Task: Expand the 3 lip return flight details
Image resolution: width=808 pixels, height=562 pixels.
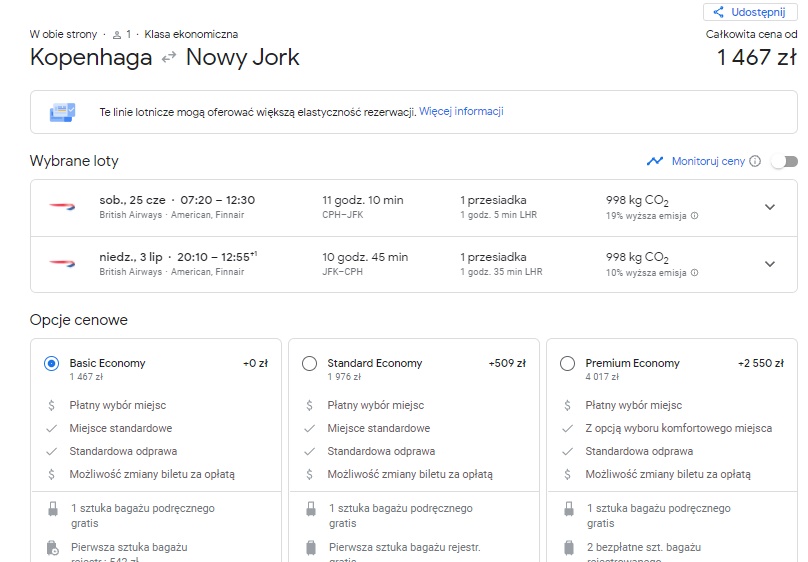Action: click(770, 264)
